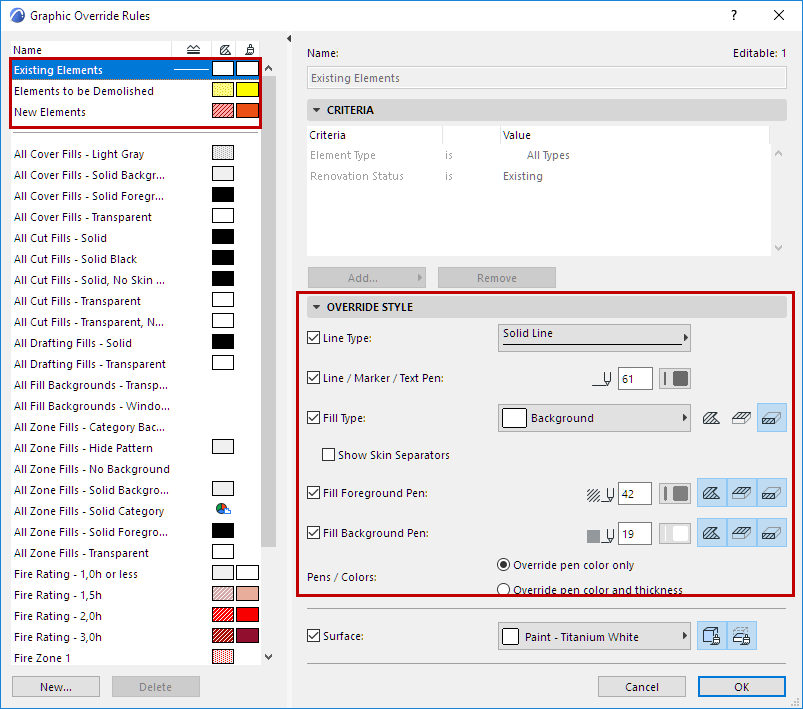
Task: Open the Add... criteria menu
Action: click(x=367, y=278)
